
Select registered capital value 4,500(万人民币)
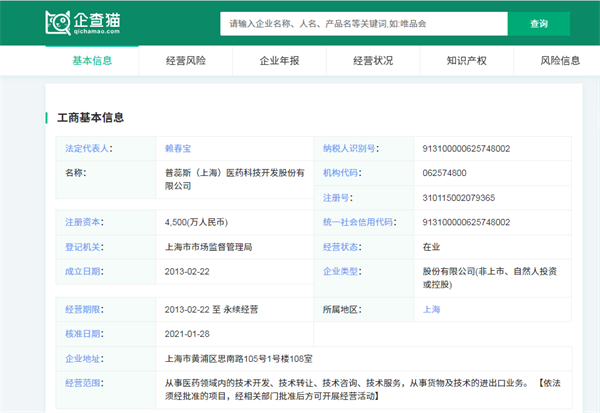point(196,222)
